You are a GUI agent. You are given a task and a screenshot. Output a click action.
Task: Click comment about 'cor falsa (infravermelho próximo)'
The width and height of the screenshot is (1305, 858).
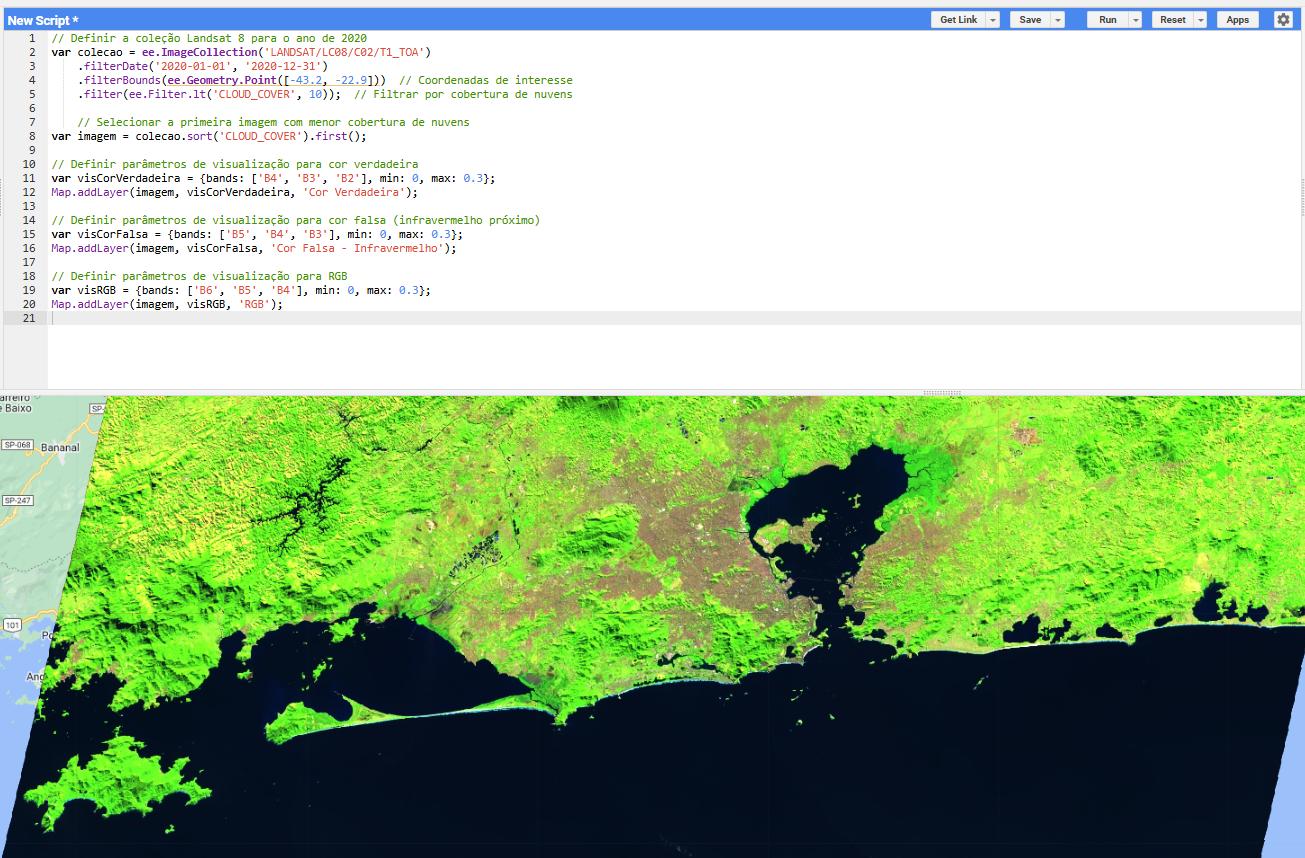click(x=295, y=220)
